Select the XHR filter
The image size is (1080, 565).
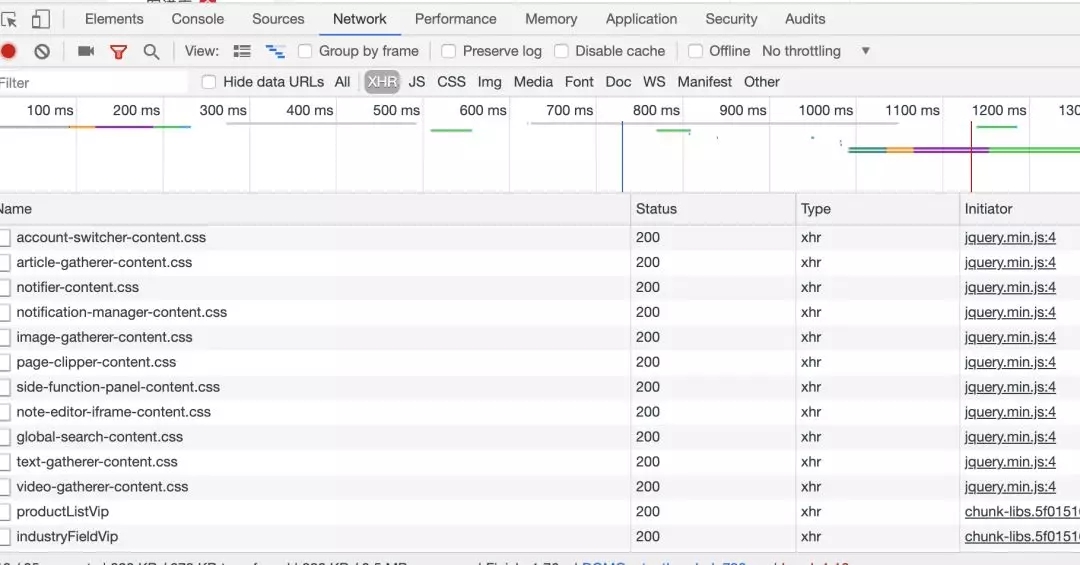[382, 82]
